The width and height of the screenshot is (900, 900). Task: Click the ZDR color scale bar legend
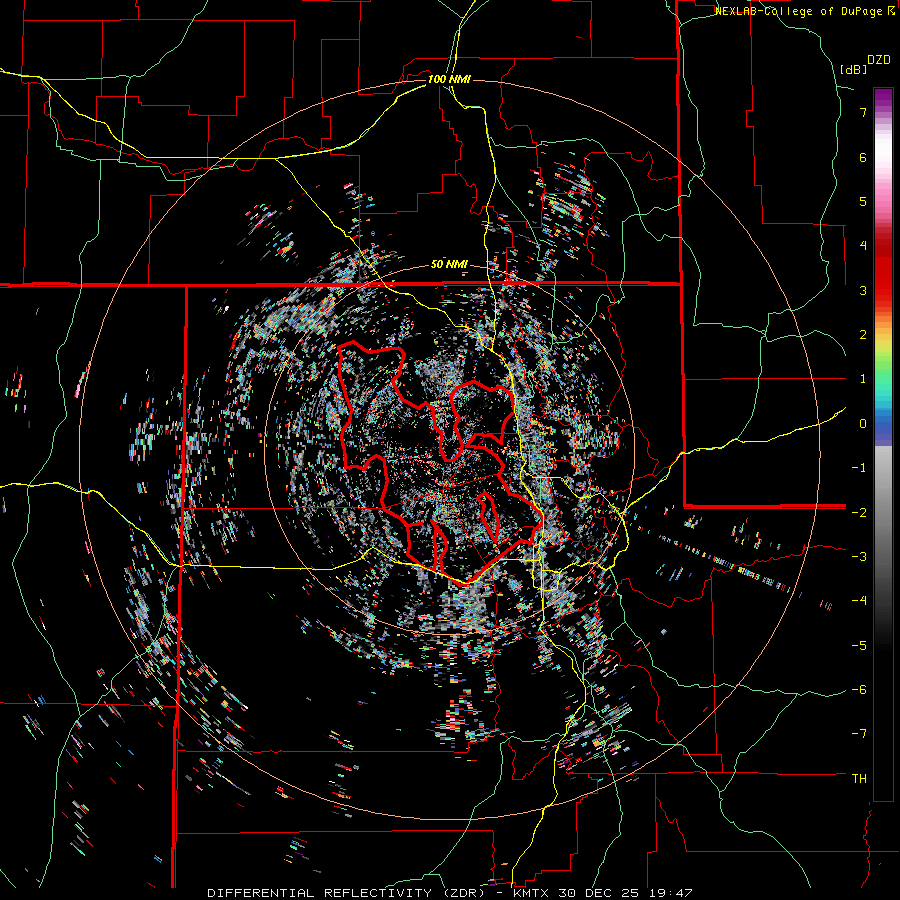tap(883, 444)
